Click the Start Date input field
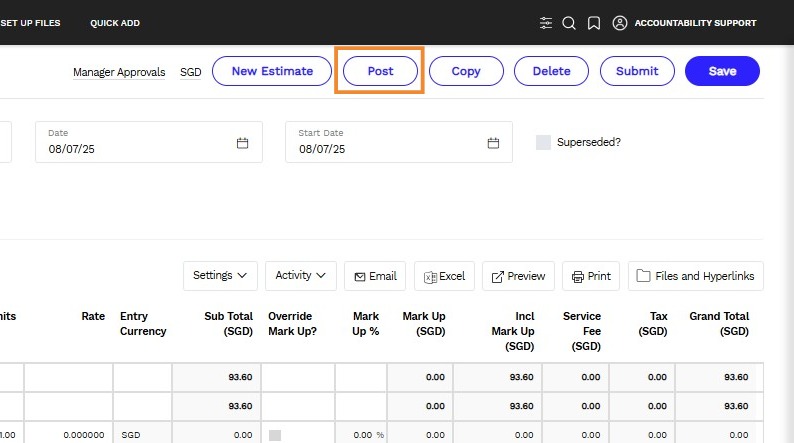794x443 pixels. point(399,142)
